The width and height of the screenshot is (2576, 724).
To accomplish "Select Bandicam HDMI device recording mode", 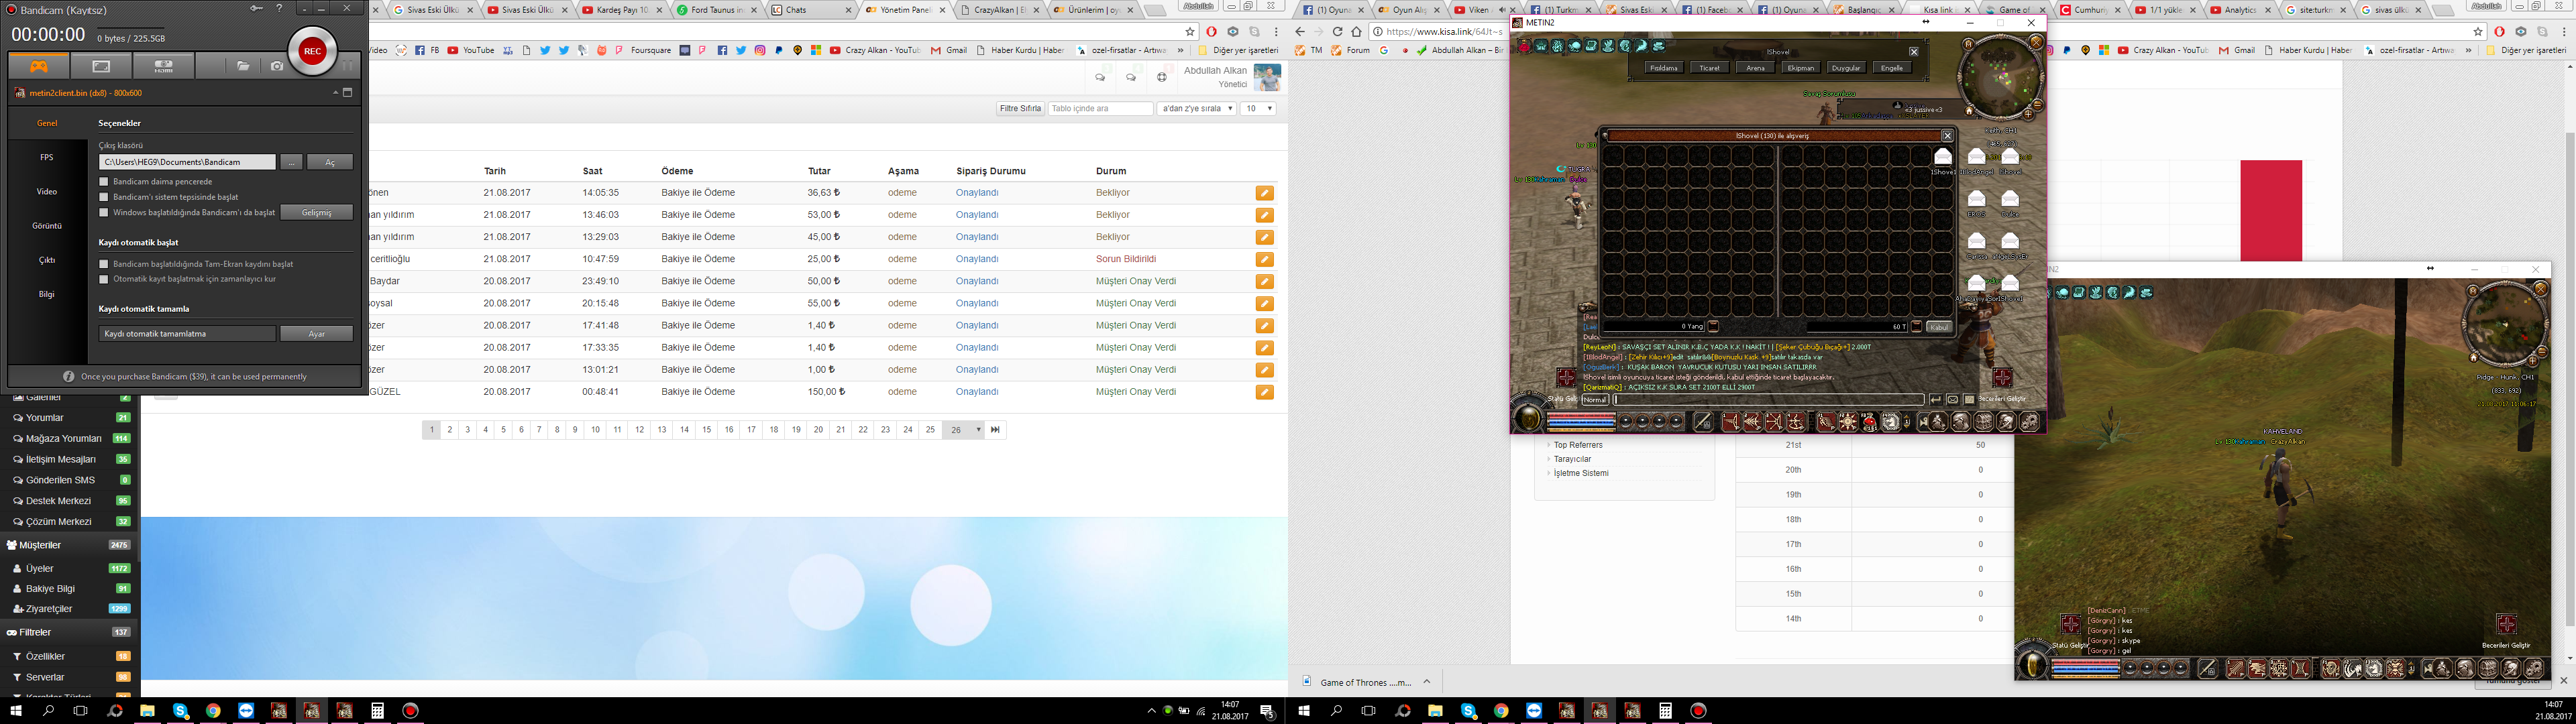I will (x=164, y=66).
